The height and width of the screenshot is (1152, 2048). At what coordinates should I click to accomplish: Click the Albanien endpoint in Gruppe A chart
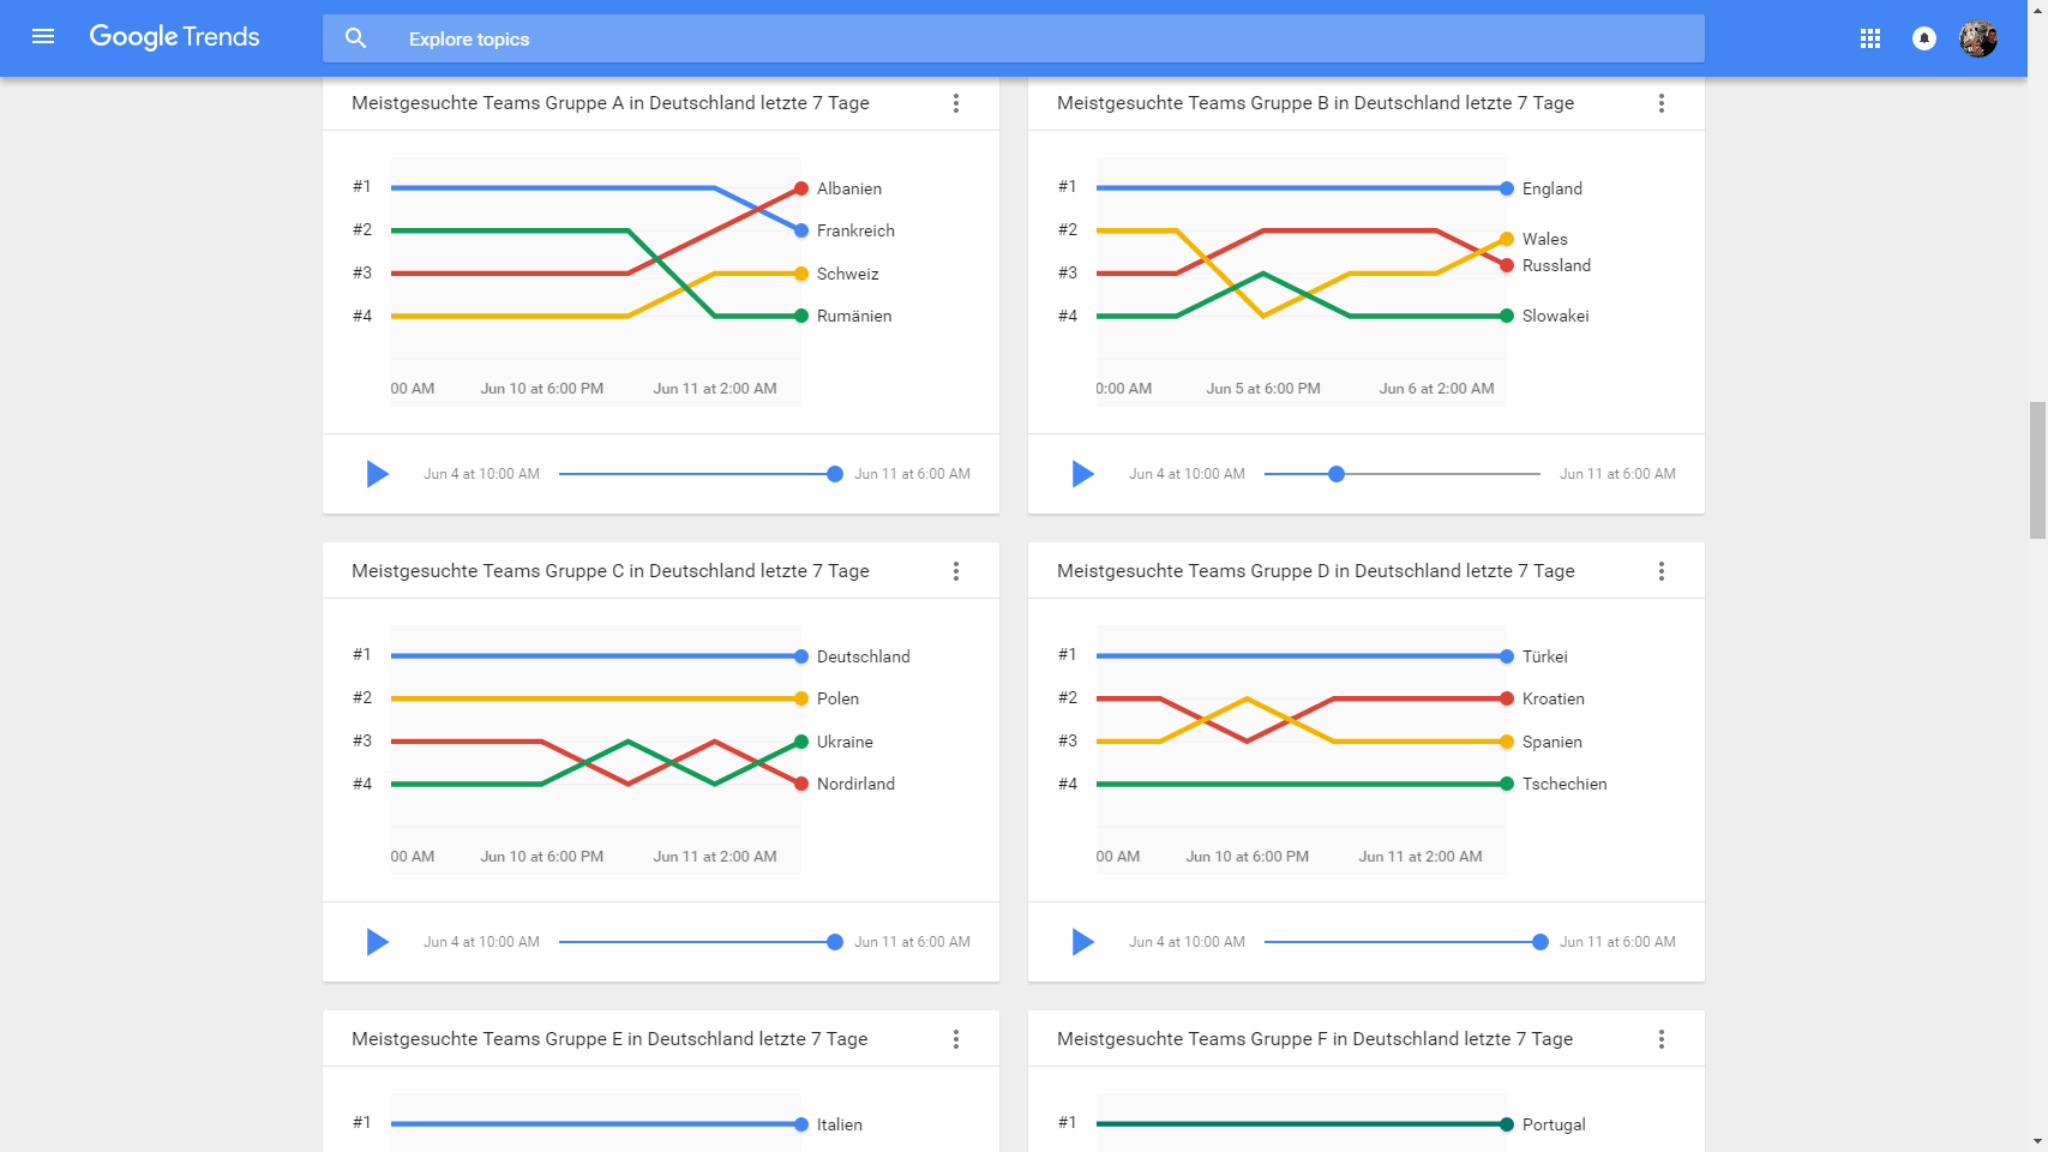[801, 188]
